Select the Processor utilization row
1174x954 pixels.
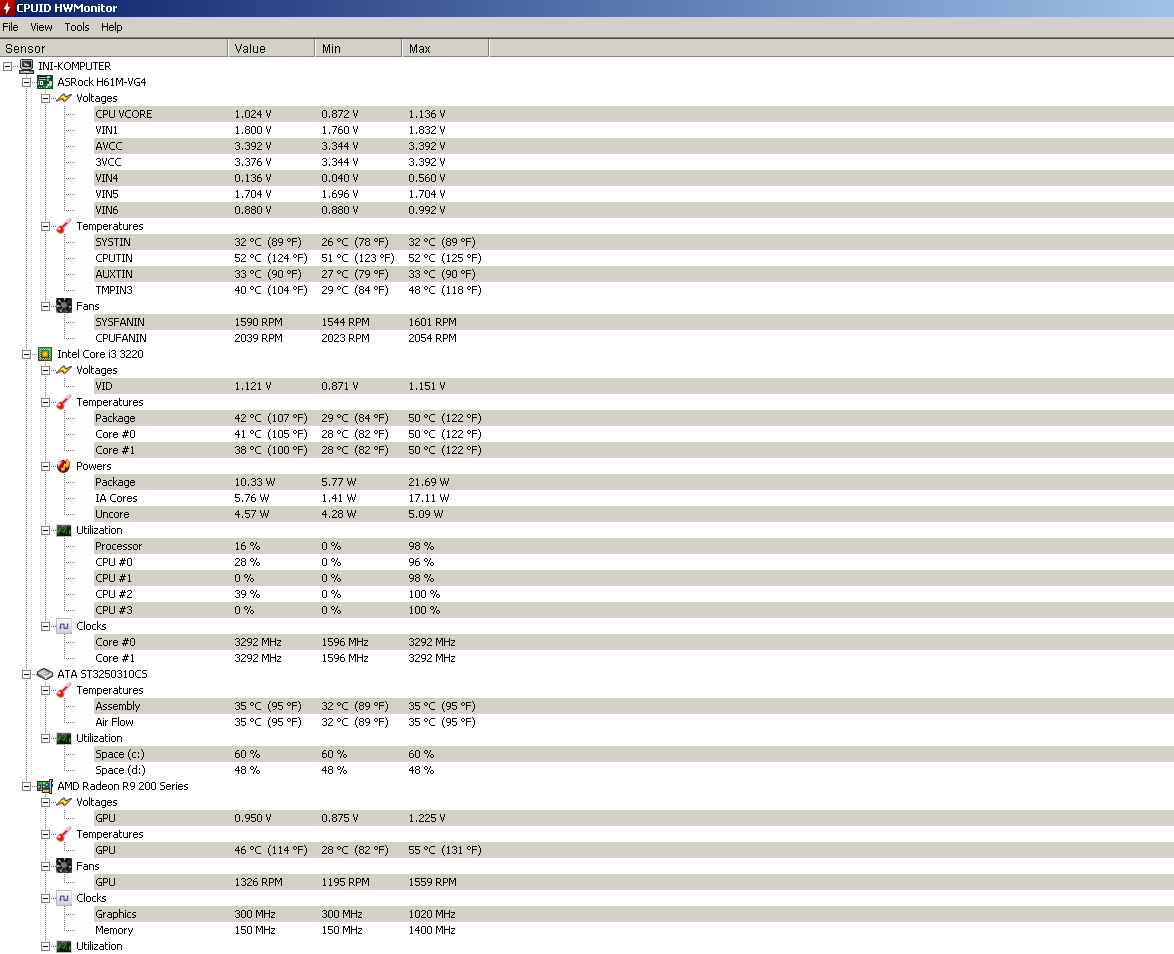[x=634, y=547]
